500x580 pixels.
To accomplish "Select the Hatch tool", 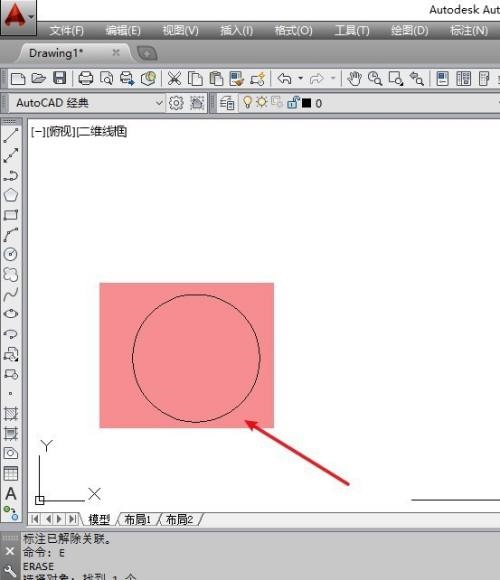I will coord(11,414).
